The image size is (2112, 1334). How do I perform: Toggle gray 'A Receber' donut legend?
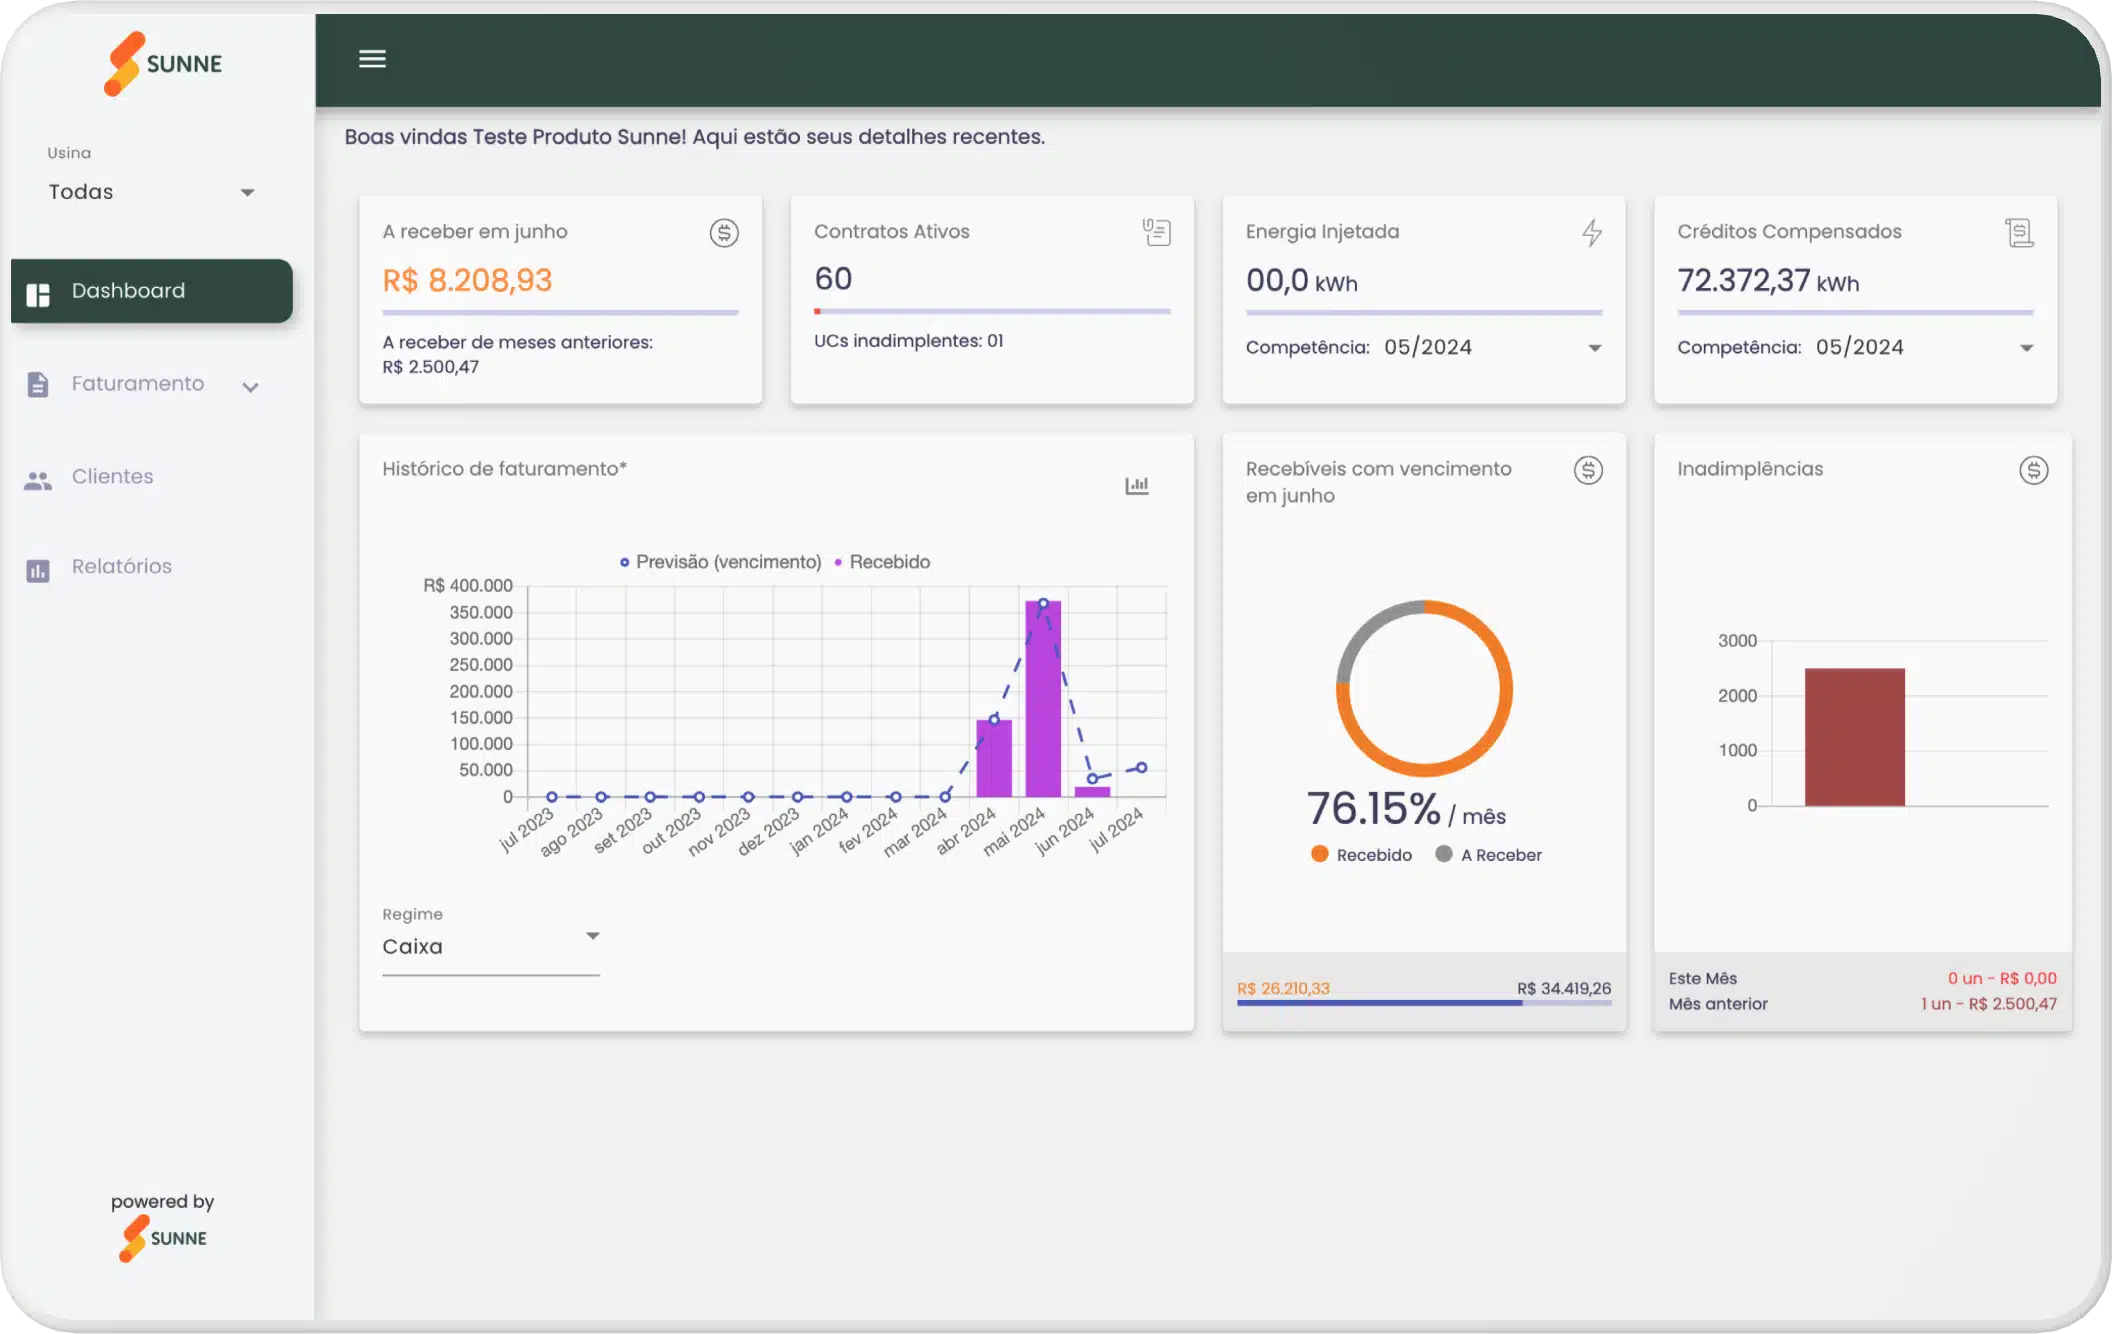click(1488, 855)
